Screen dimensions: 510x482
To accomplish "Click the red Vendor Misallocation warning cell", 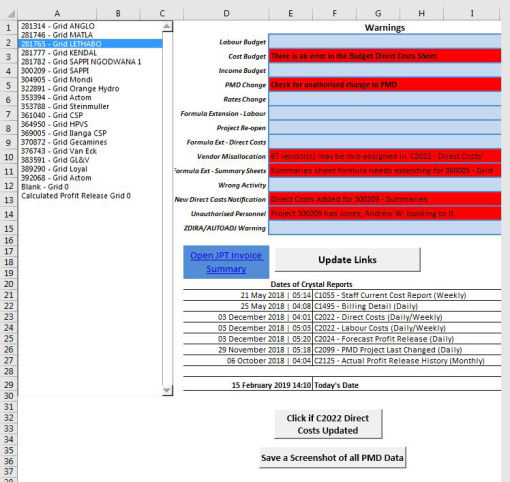I will click(385, 156).
